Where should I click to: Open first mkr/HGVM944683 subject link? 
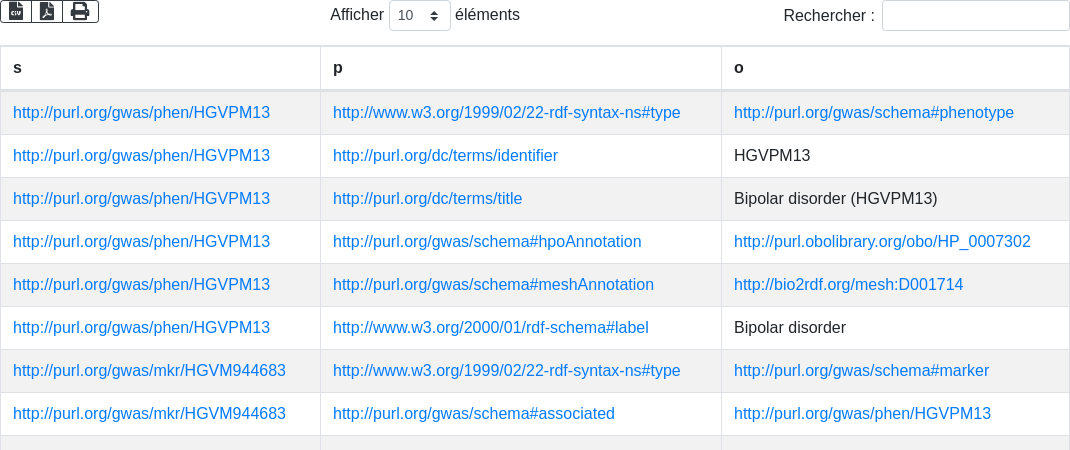(149, 371)
